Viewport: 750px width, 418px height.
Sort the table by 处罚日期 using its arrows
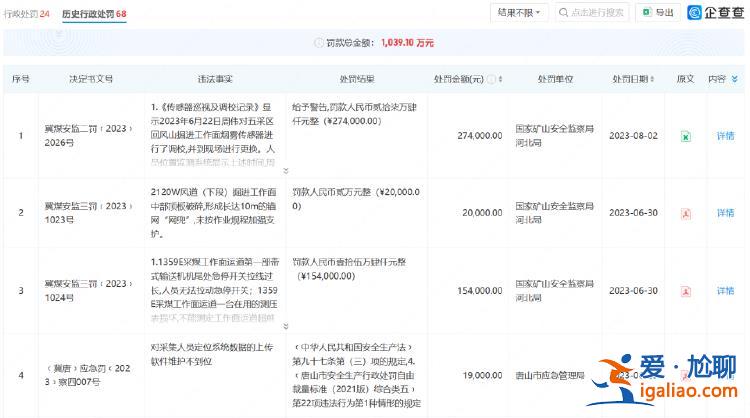[x=656, y=79]
